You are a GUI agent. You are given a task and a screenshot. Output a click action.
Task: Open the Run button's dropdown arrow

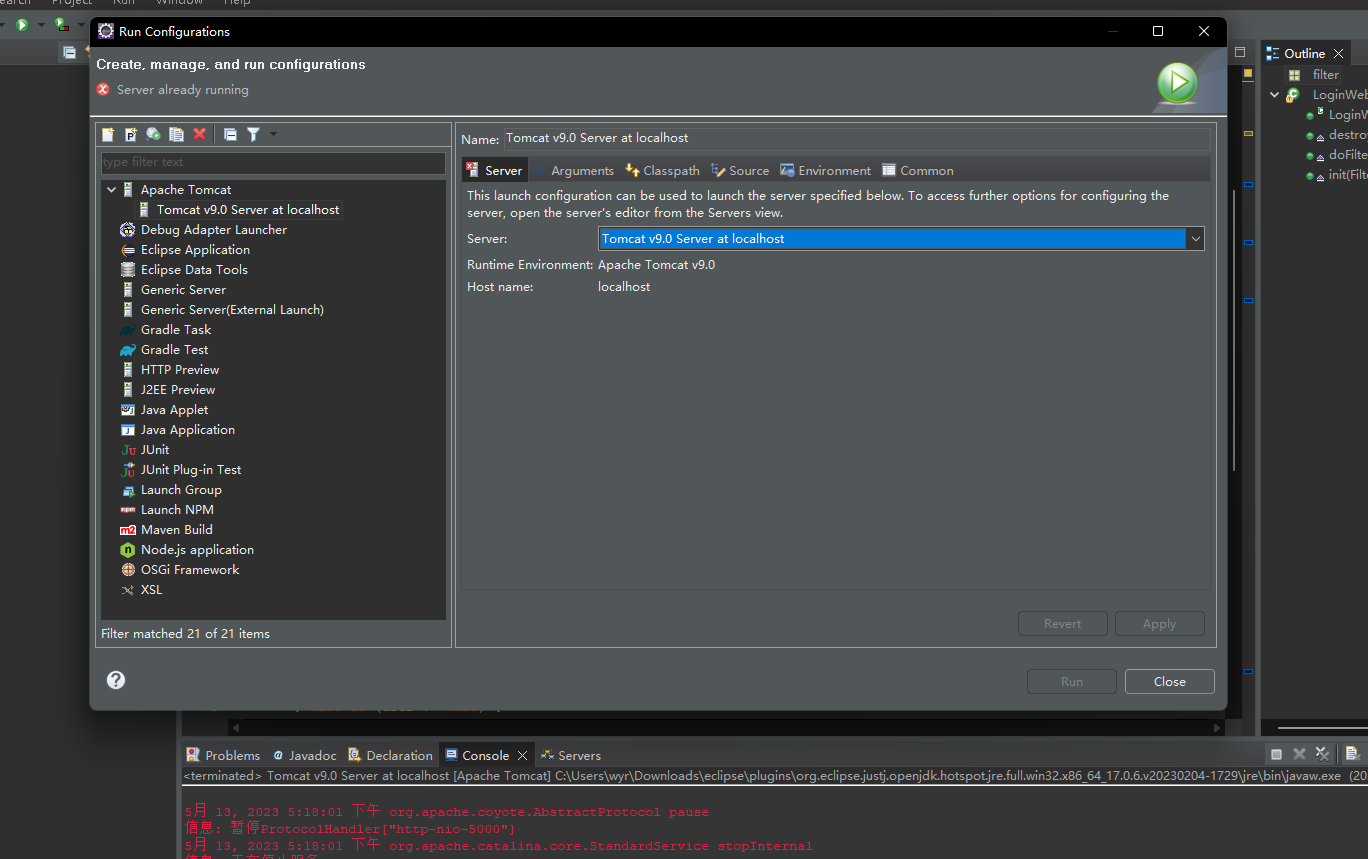[x=41, y=24]
